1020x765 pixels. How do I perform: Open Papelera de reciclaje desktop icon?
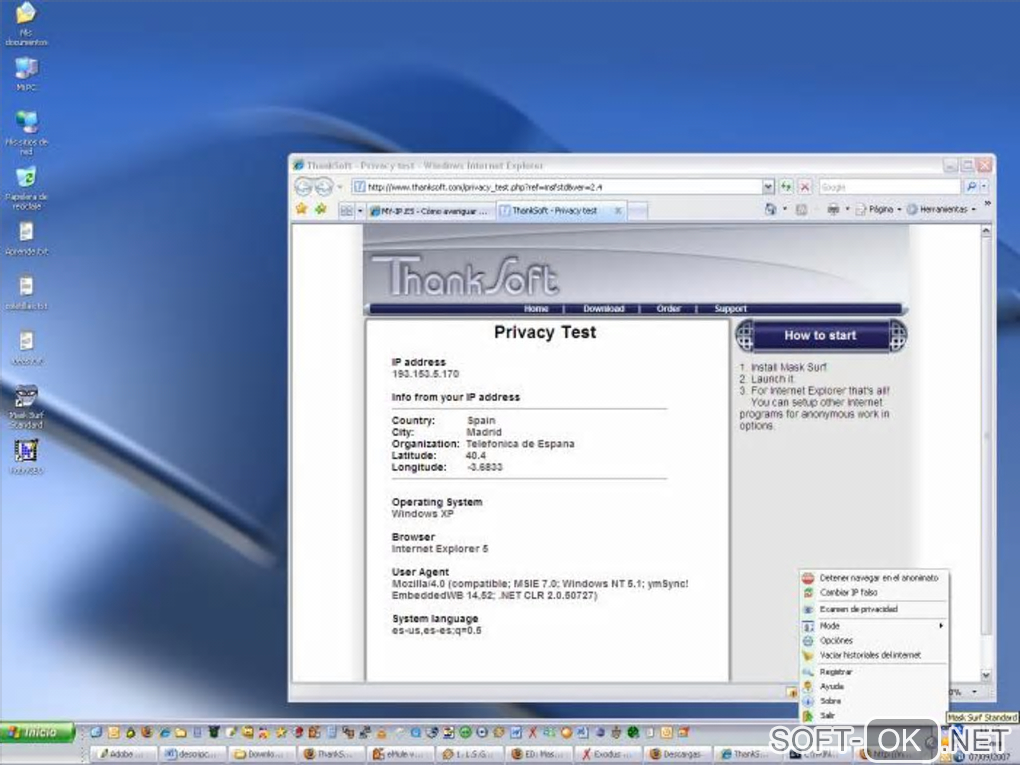tap(26, 187)
